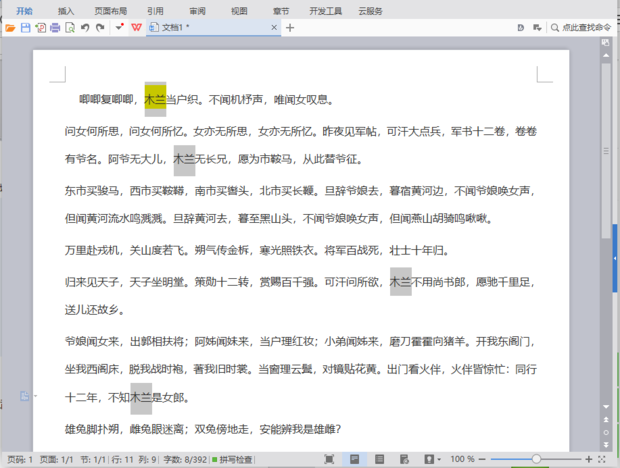
Task: Zoom out with the minus button
Action: click(x=482, y=459)
